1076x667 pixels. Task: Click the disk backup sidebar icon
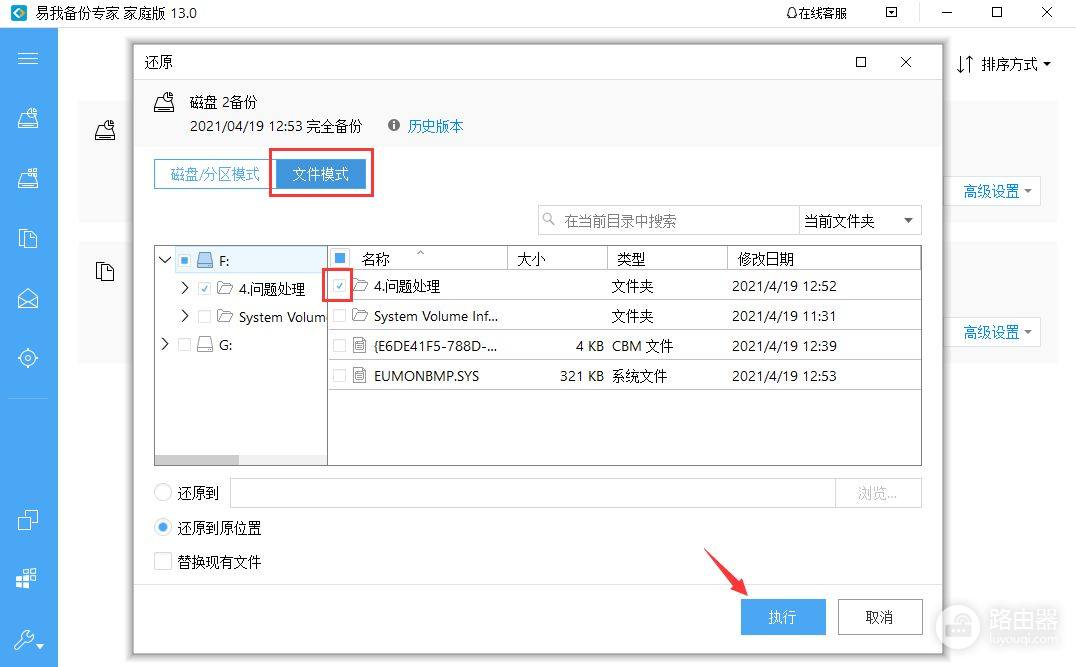click(x=28, y=118)
